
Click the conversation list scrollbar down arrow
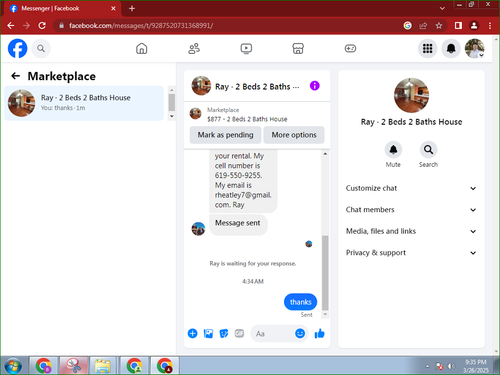pos(172,116)
